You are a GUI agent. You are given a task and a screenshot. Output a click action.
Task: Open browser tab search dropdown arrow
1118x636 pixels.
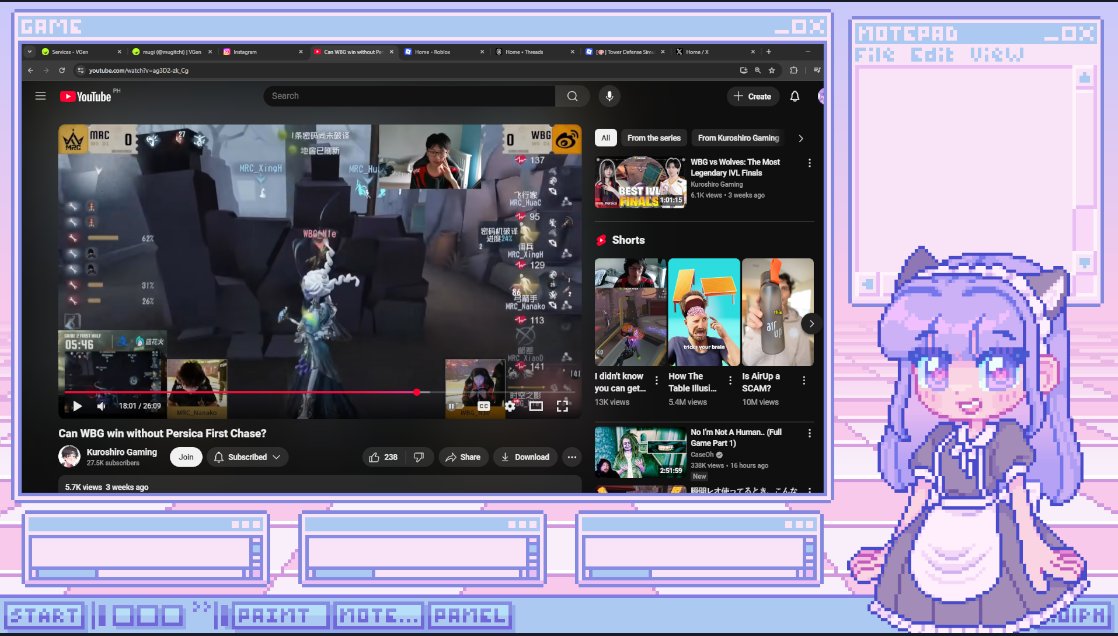[x=29, y=52]
